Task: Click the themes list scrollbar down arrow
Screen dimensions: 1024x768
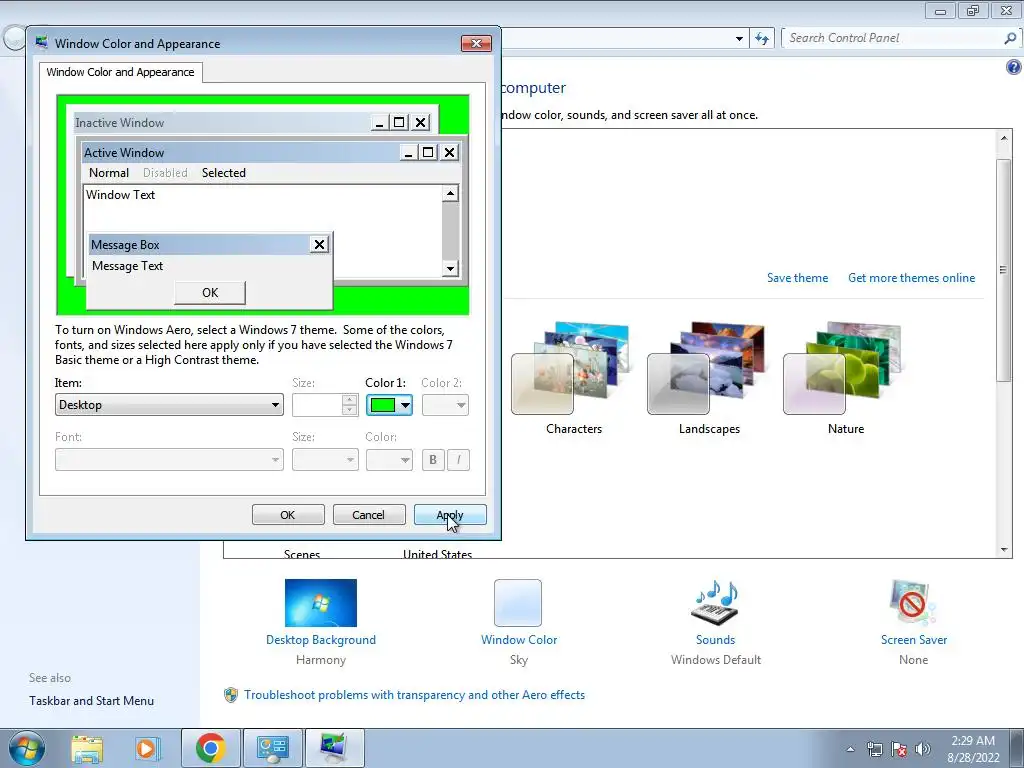Action: pos(1004,550)
